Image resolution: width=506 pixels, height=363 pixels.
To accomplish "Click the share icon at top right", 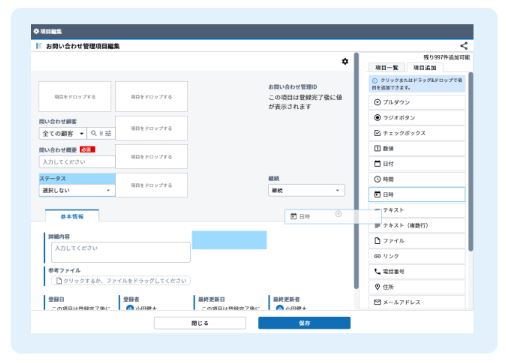I will click(x=464, y=46).
